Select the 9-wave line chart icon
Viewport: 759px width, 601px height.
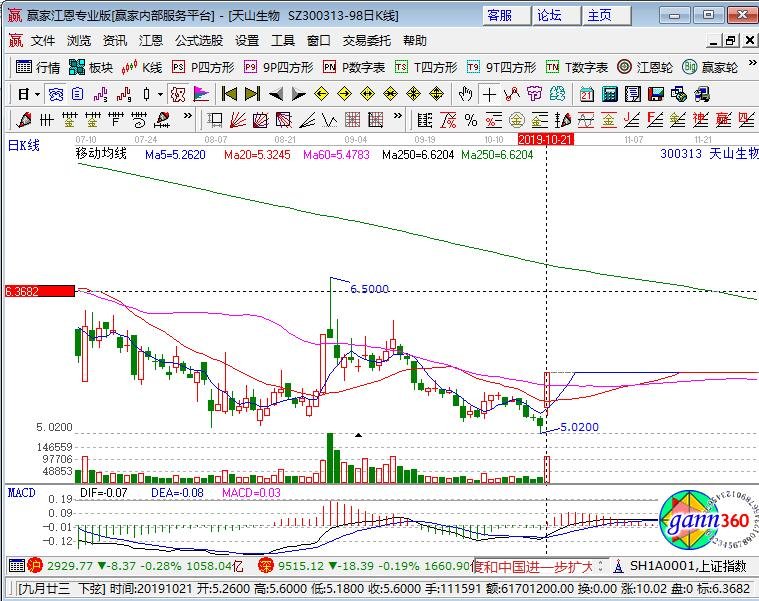click(x=123, y=94)
